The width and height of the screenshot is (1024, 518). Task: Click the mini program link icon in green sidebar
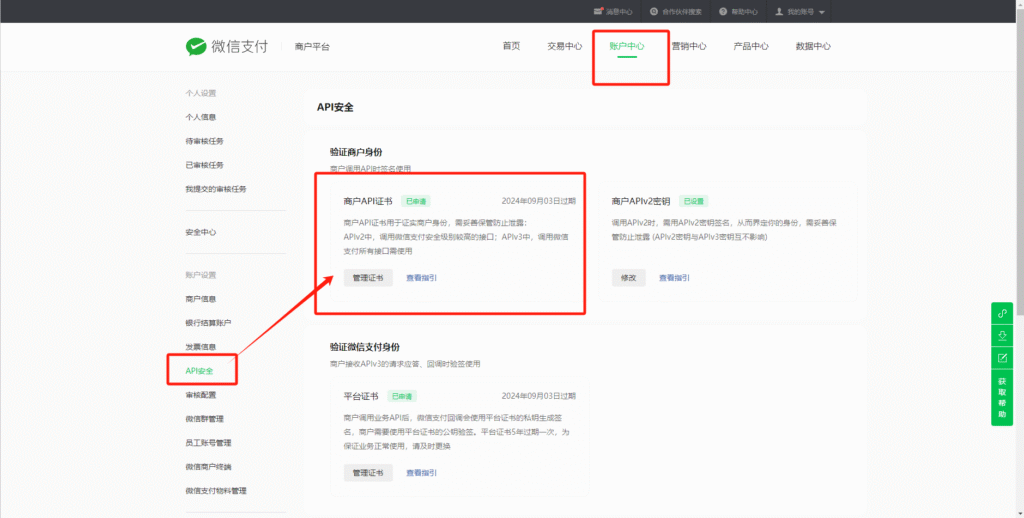coord(1002,314)
